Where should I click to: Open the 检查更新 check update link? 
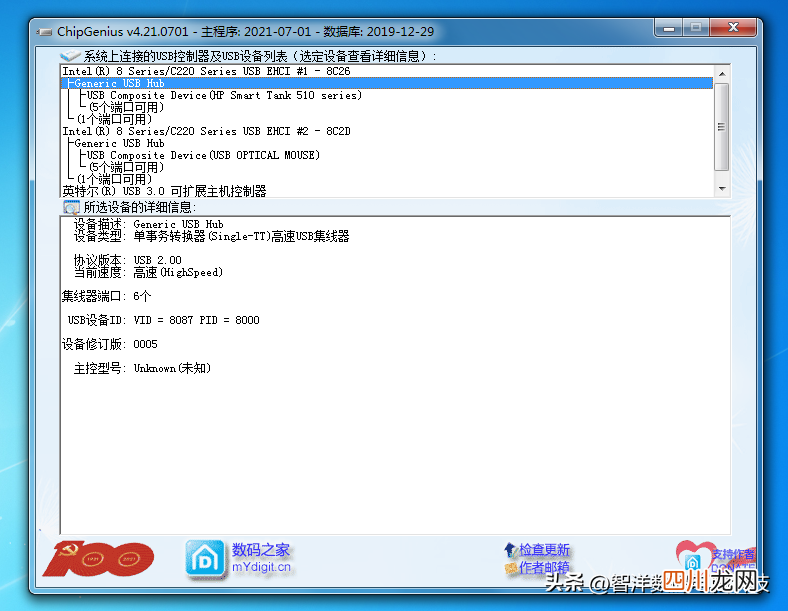coord(544,550)
